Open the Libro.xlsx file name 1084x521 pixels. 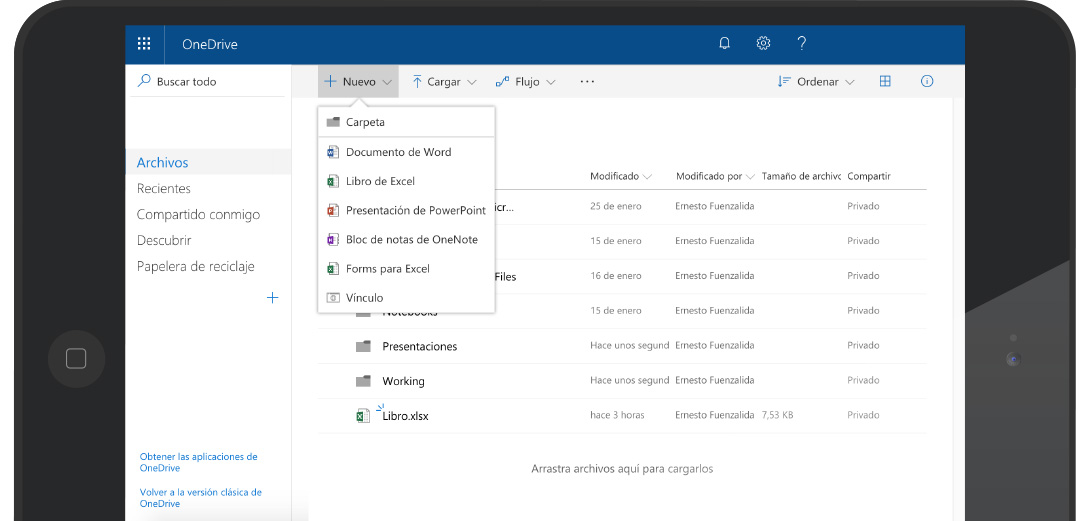point(405,416)
